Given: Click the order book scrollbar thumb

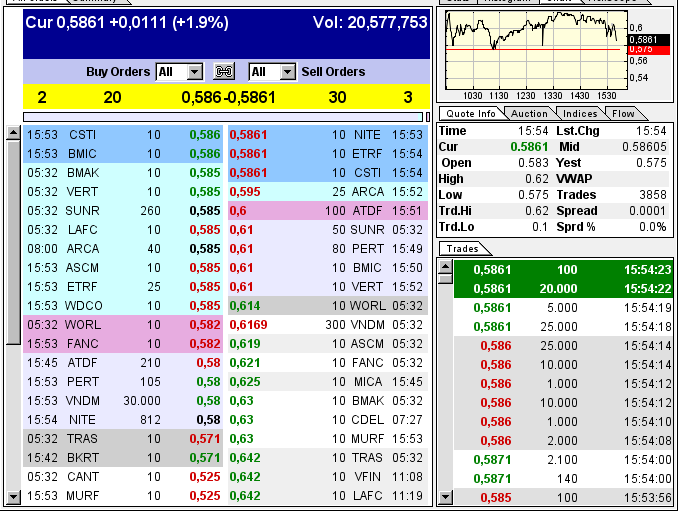Looking at the screenshot, I should pos(14,242).
